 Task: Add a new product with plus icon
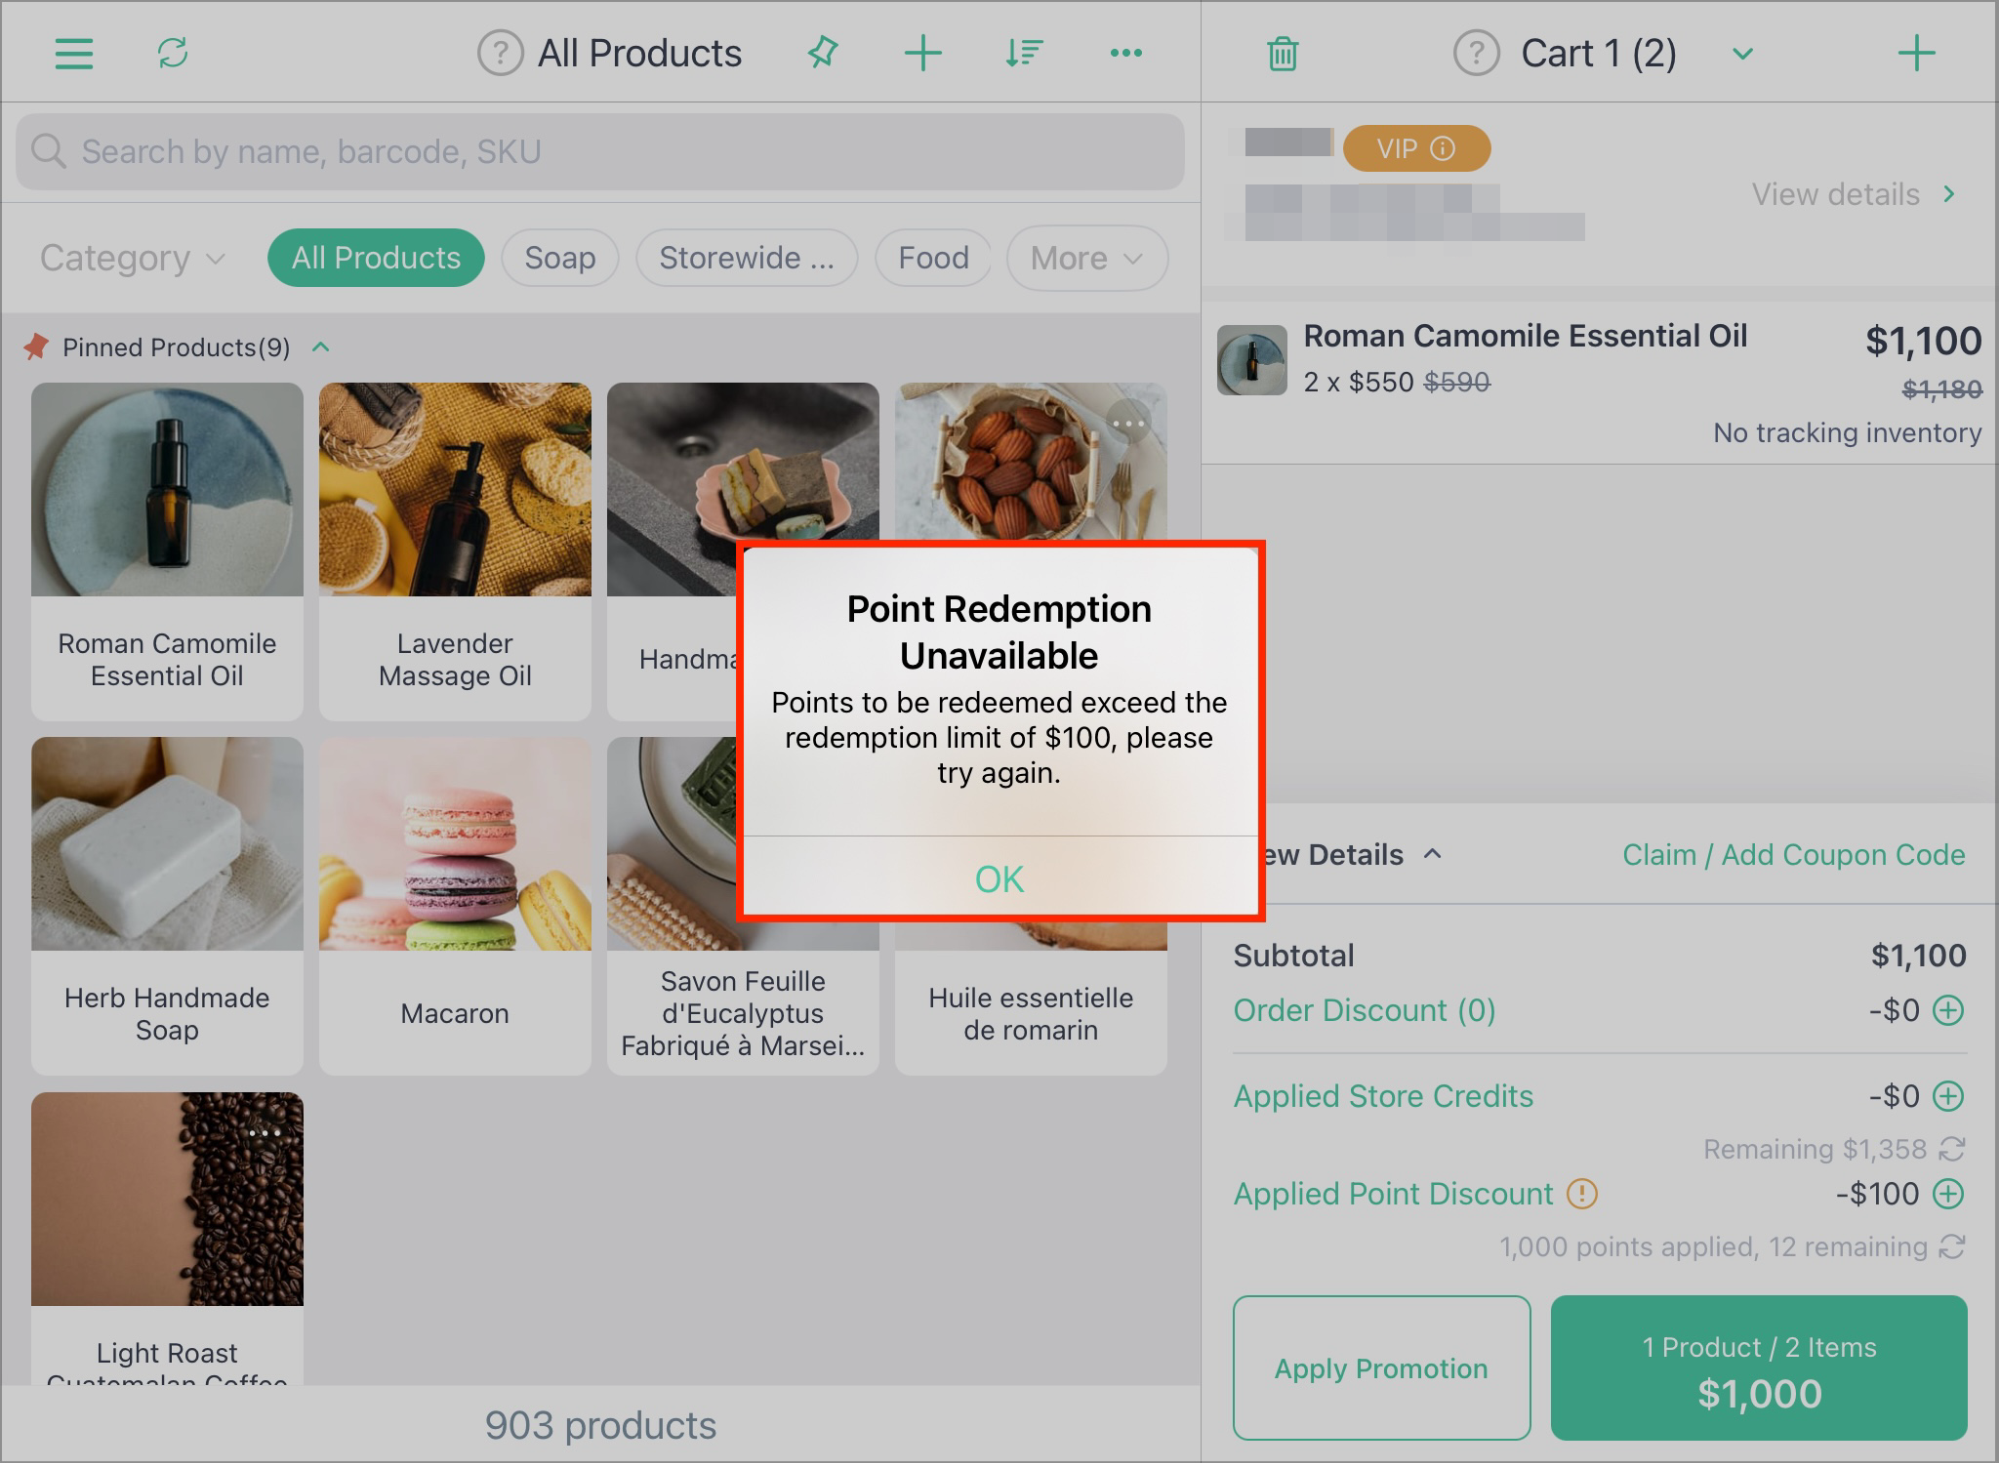pos(923,53)
